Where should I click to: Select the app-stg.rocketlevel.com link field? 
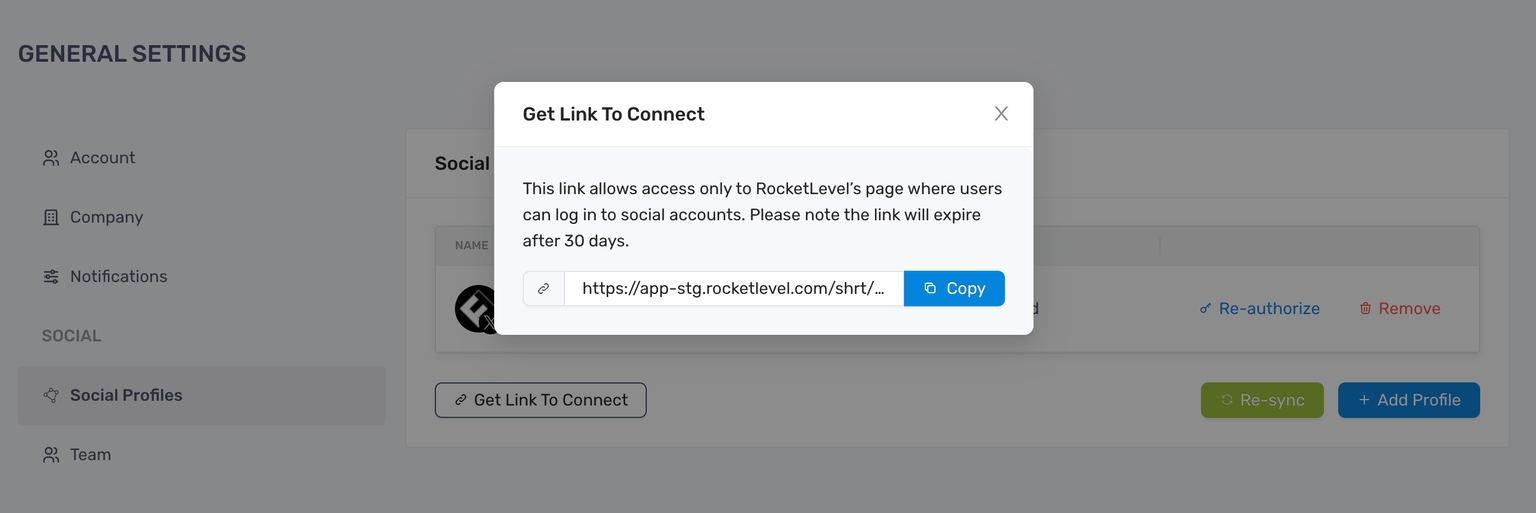pos(734,288)
